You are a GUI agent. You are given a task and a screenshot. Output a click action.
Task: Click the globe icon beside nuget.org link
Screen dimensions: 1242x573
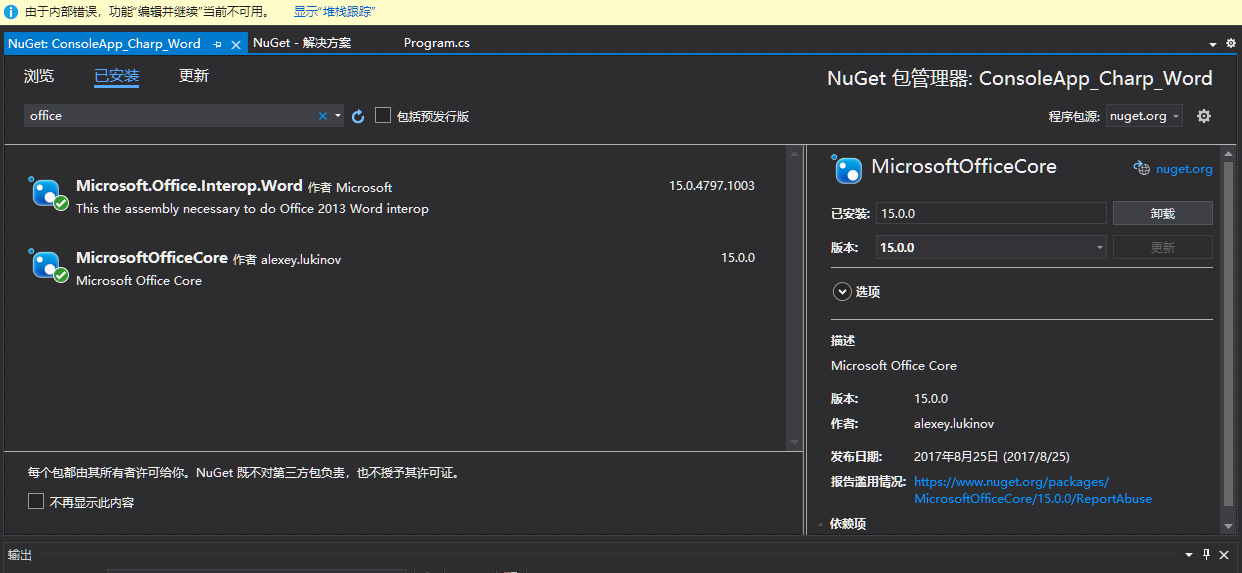tap(1141, 168)
